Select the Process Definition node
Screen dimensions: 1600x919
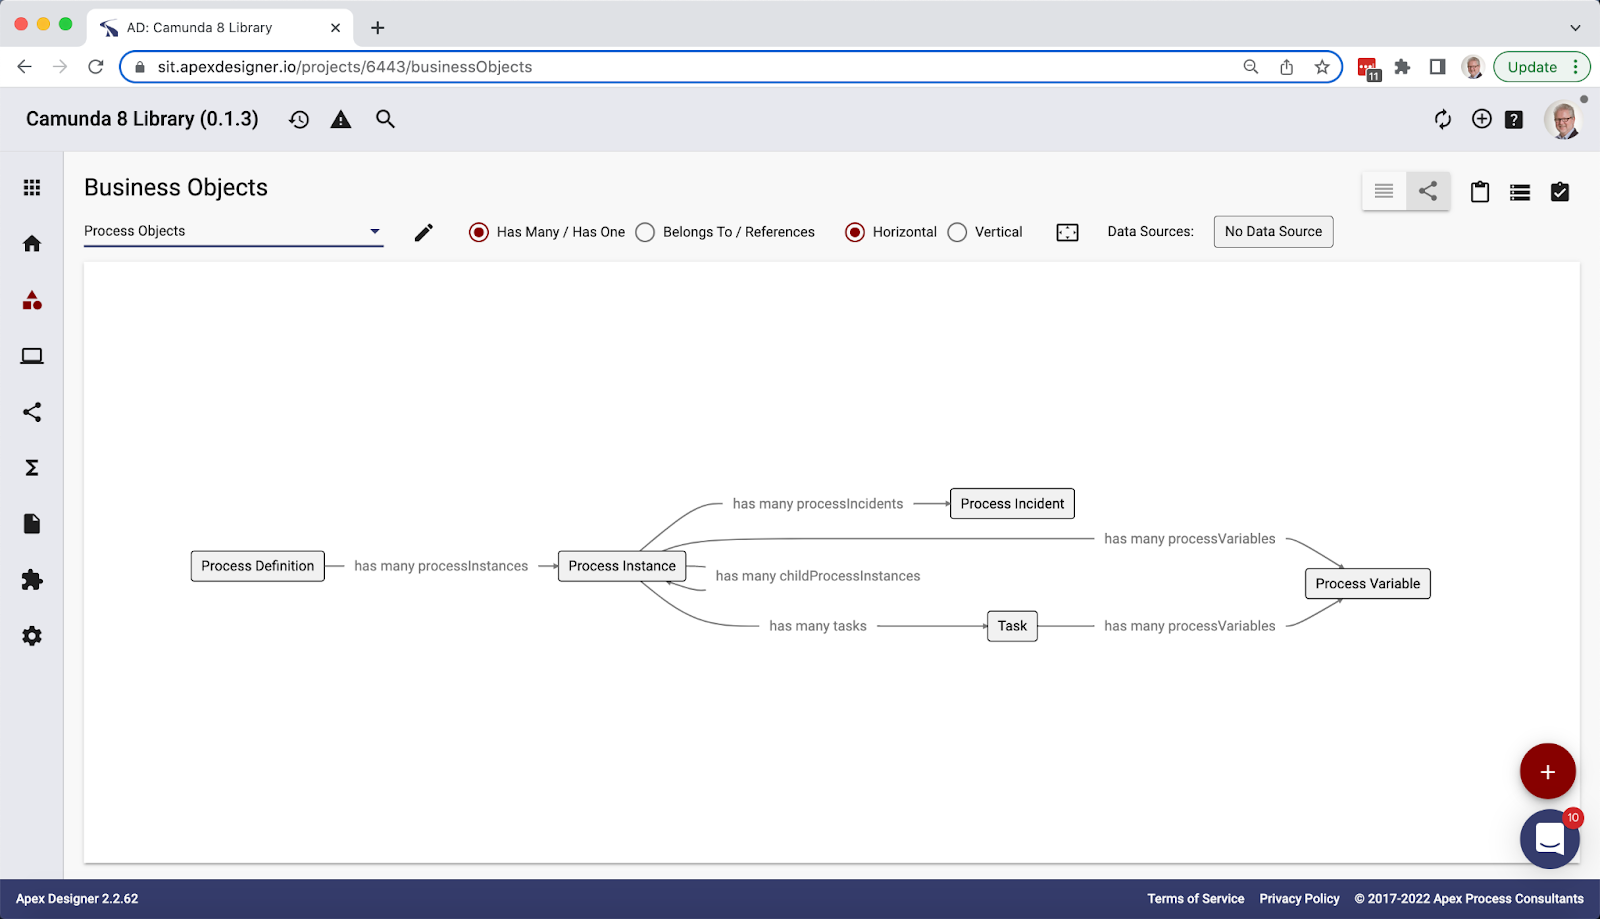(258, 566)
